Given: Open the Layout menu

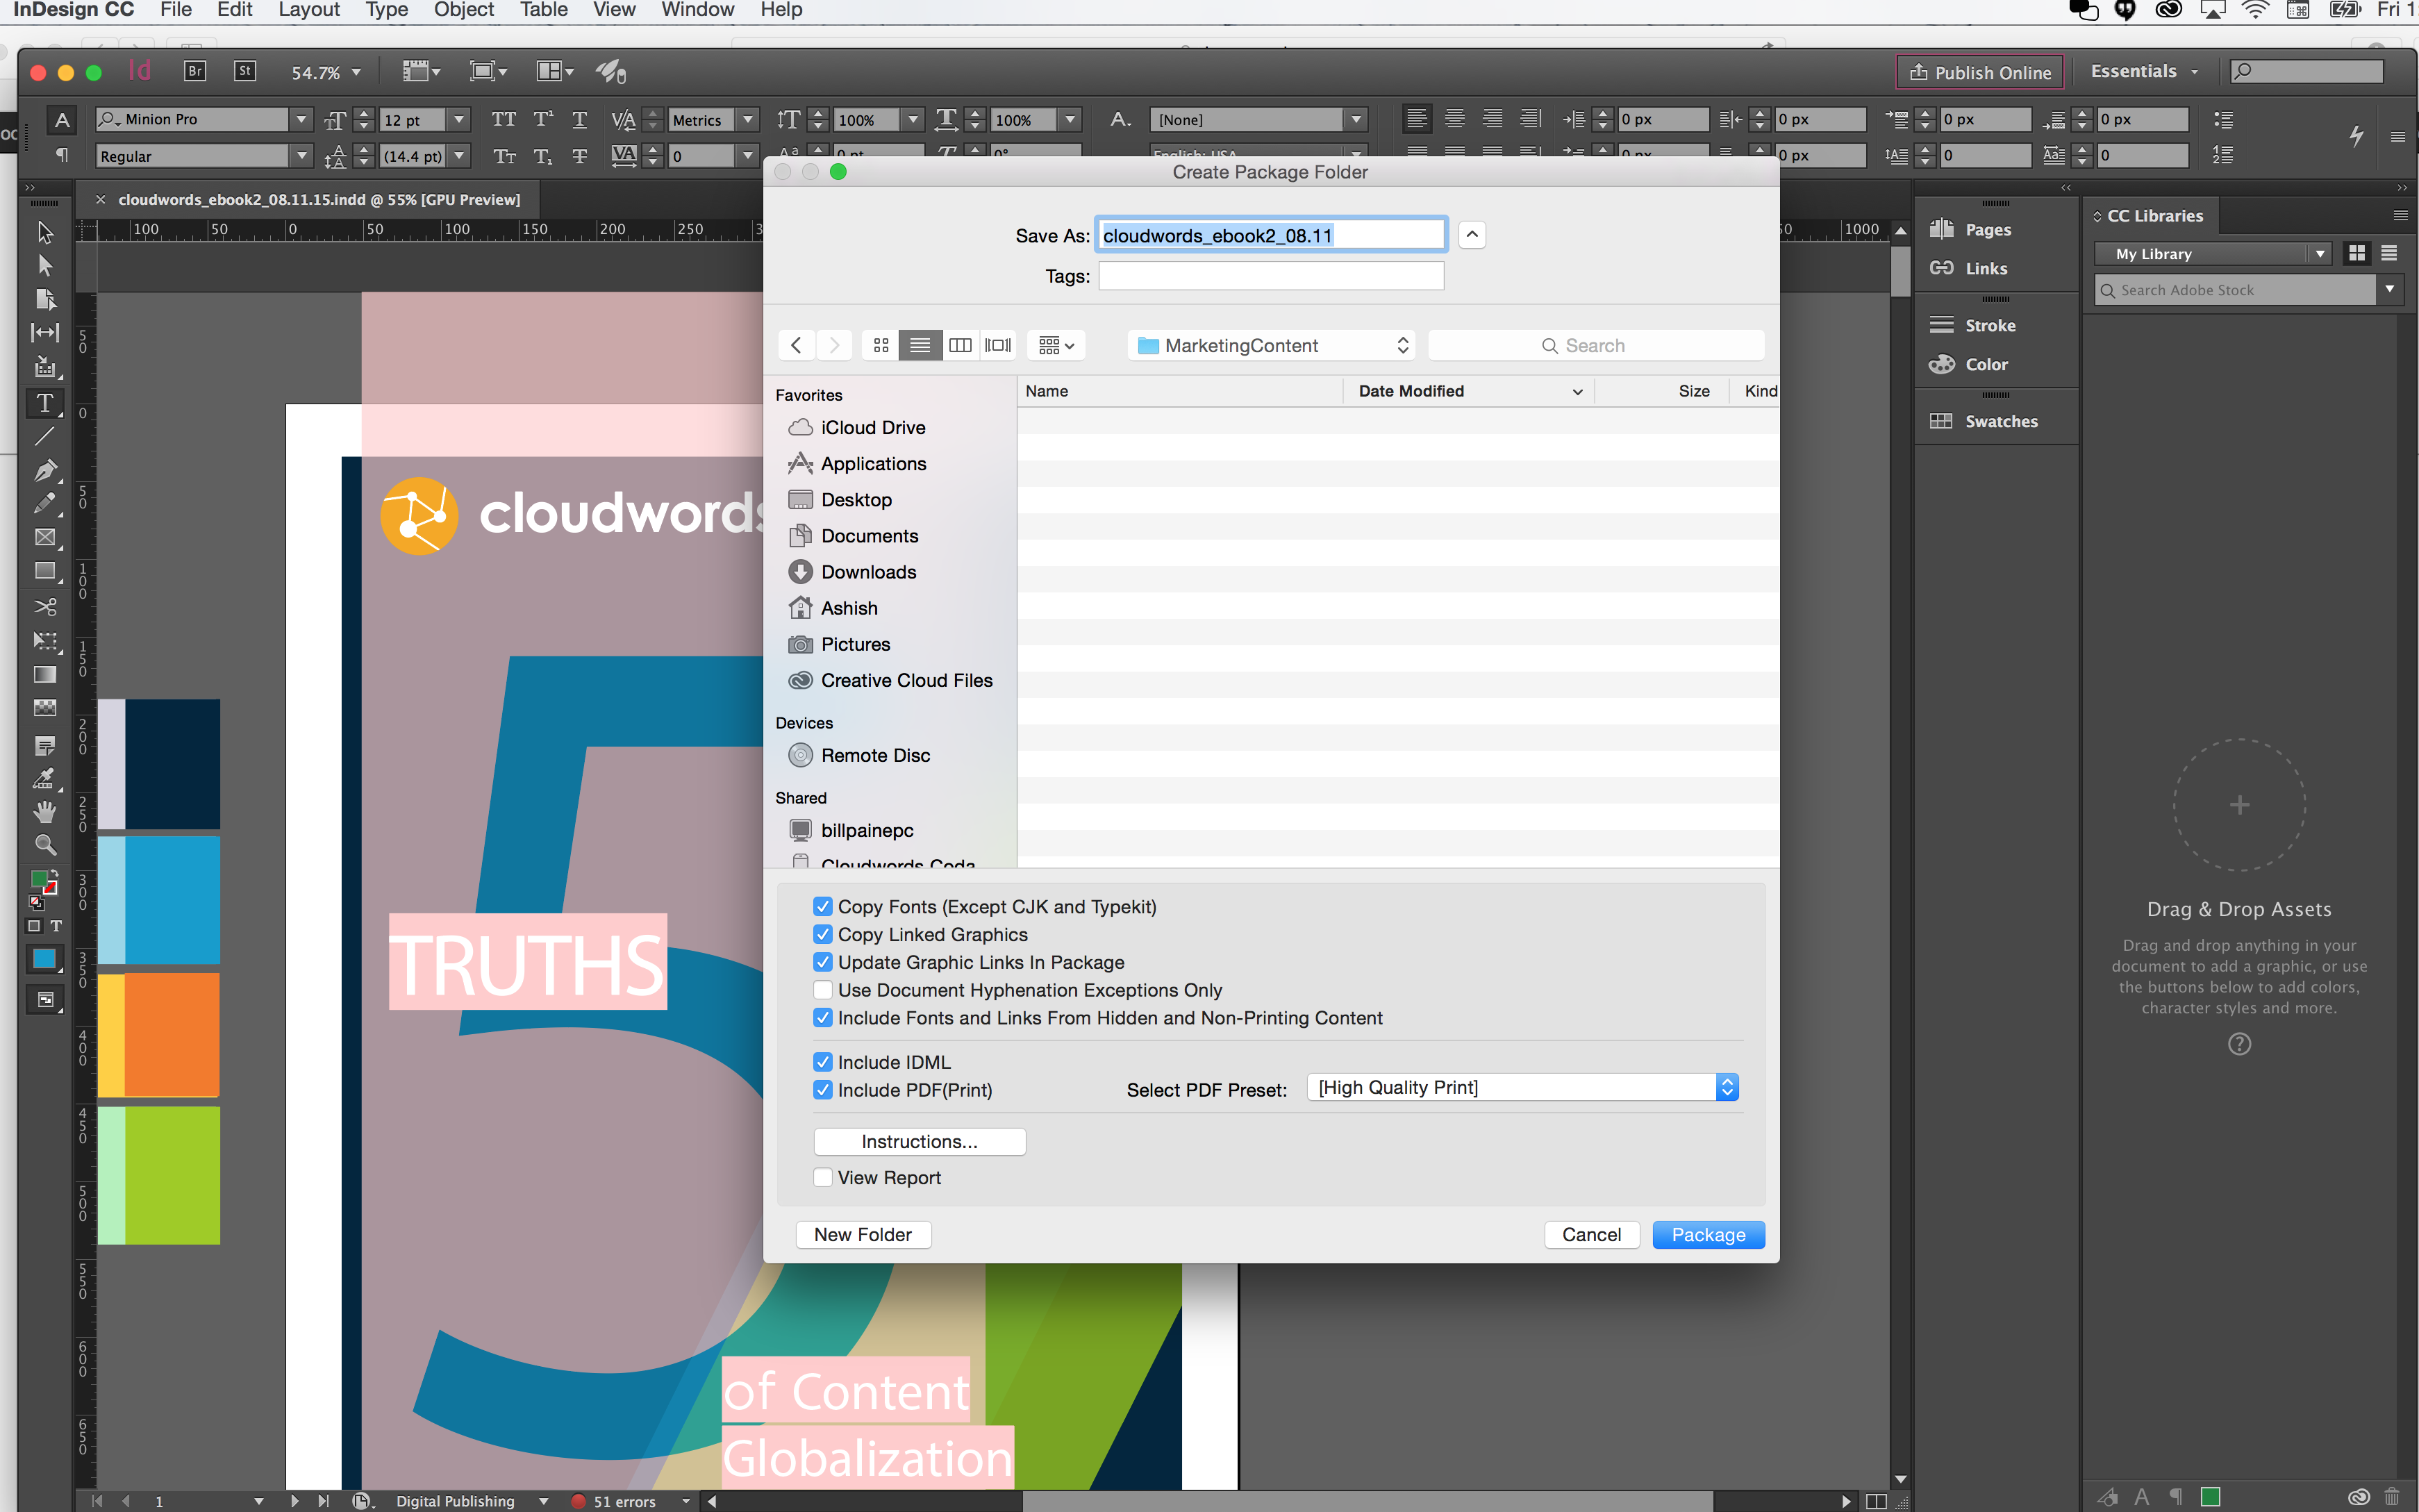Looking at the screenshot, I should (x=308, y=10).
